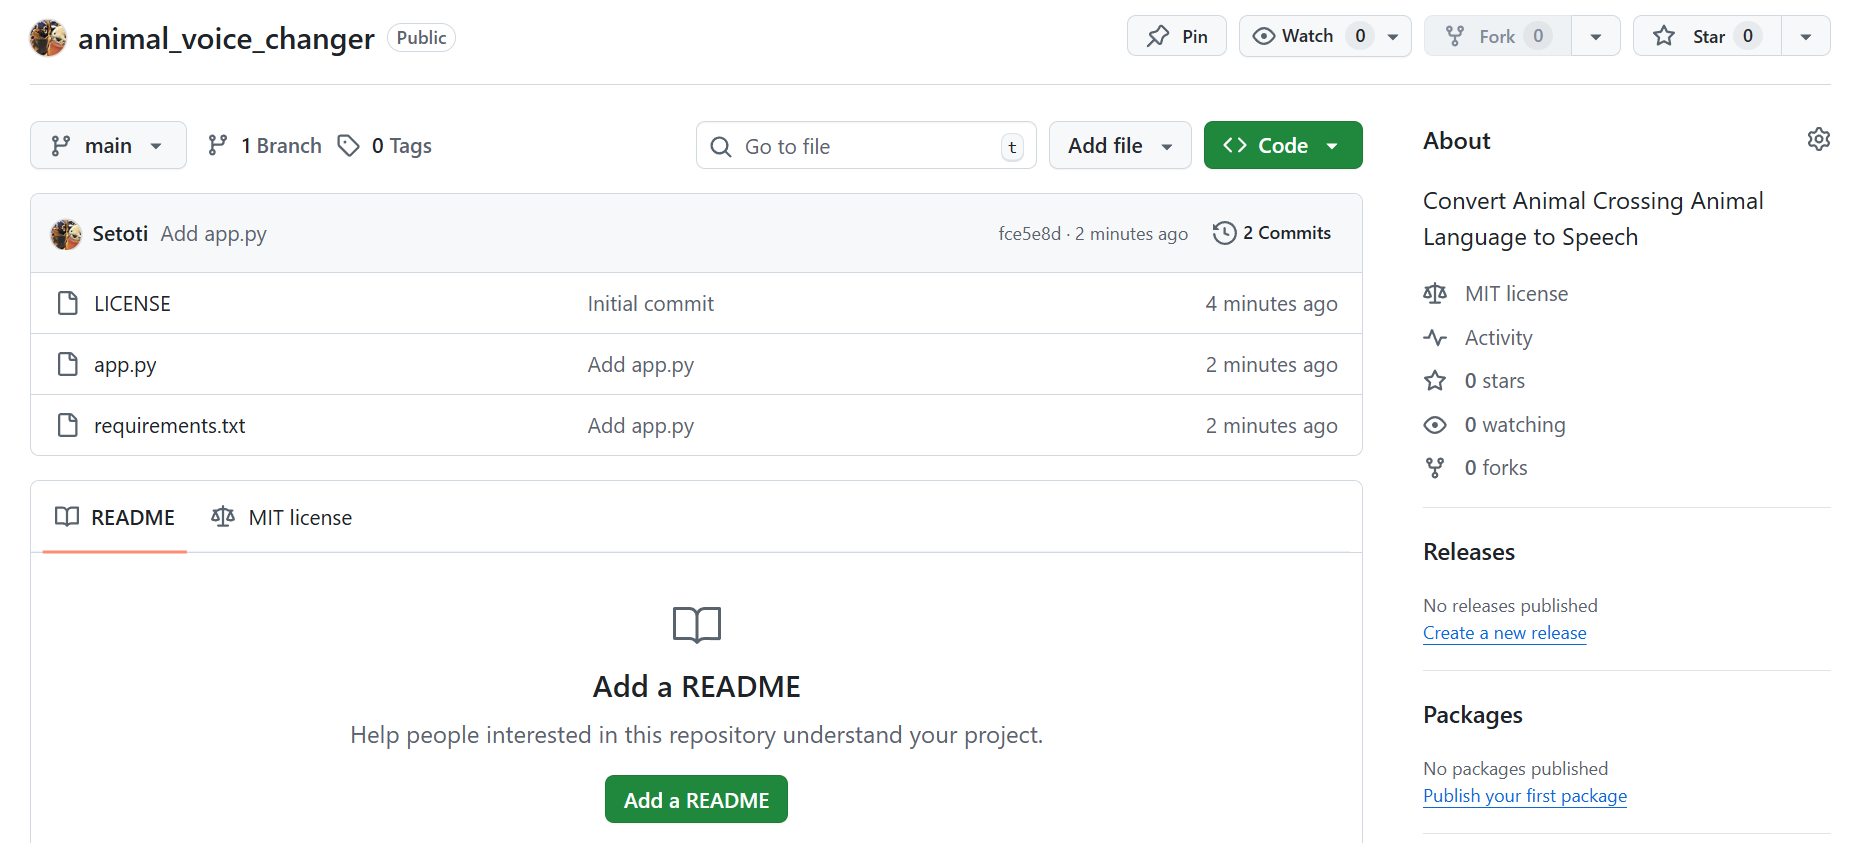Open the About settings gear icon
The width and height of the screenshot is (1852, 843).
[1818, 140]
